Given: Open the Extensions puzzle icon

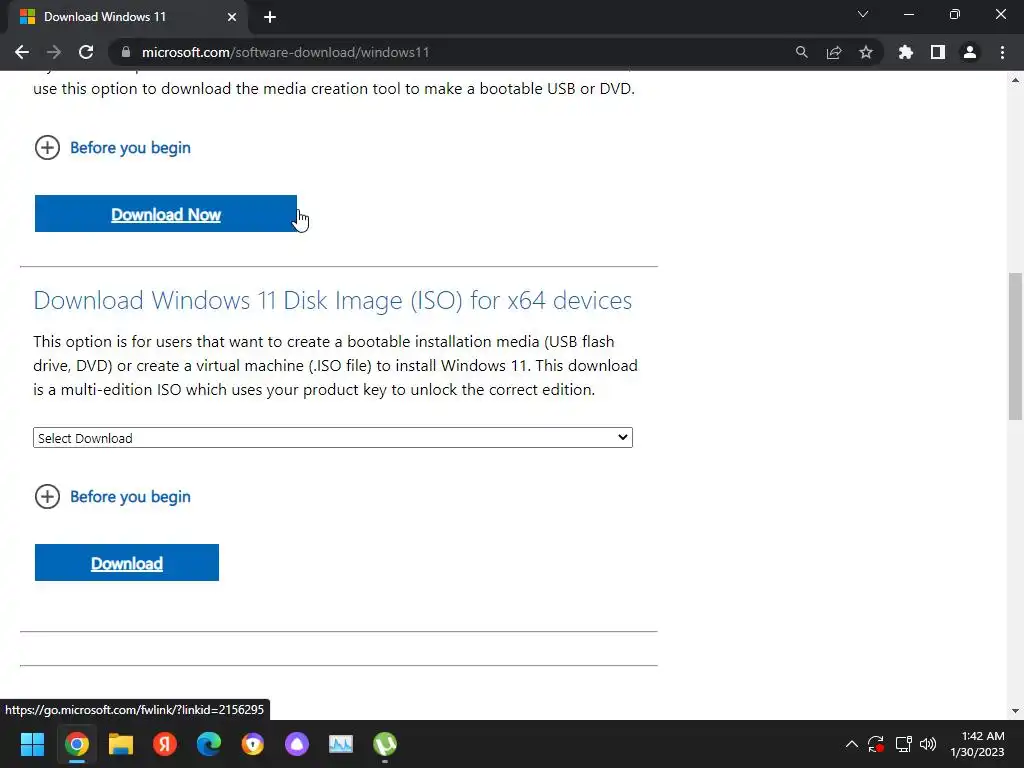Looking at the screenshot, I should coord(906,52).
